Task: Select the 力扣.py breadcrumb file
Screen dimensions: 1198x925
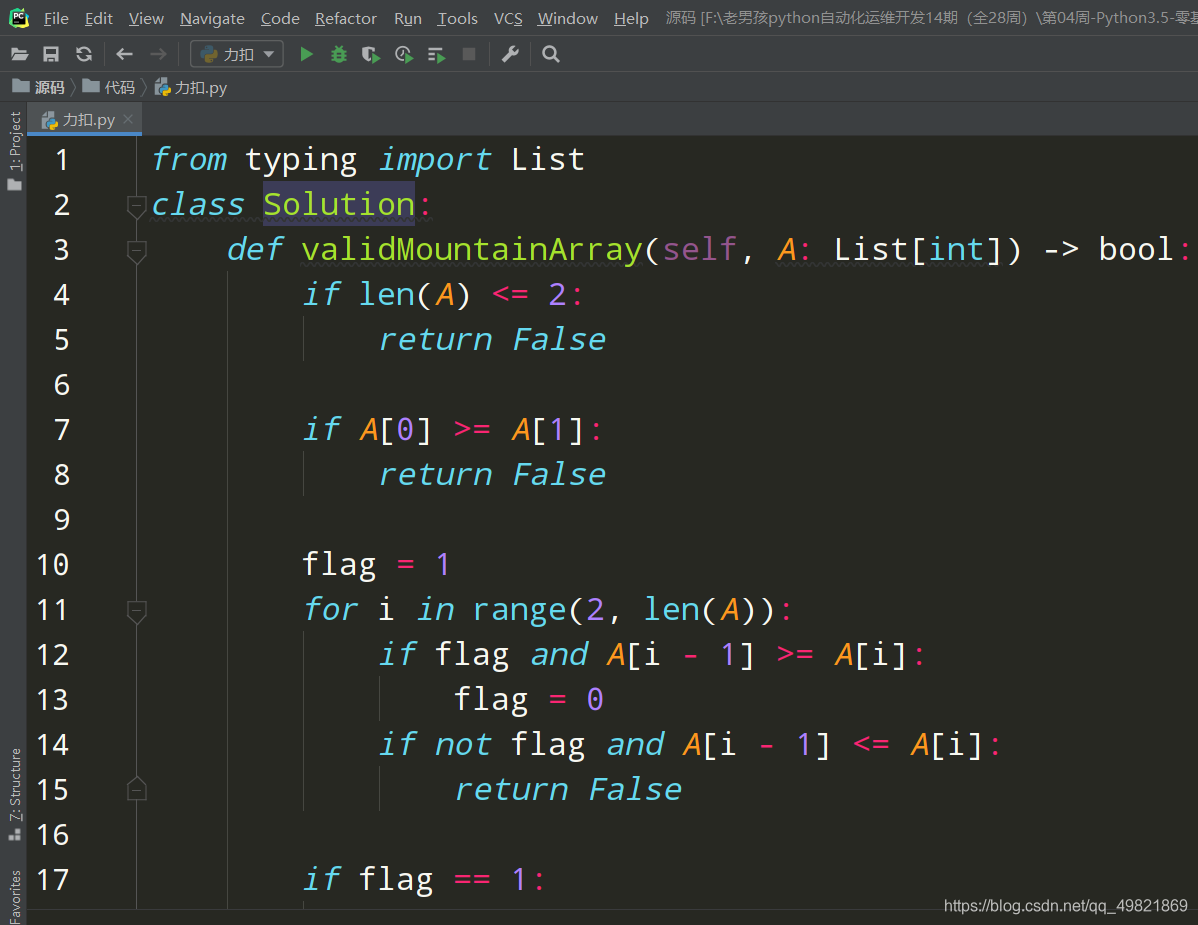Action: [191, 87]
